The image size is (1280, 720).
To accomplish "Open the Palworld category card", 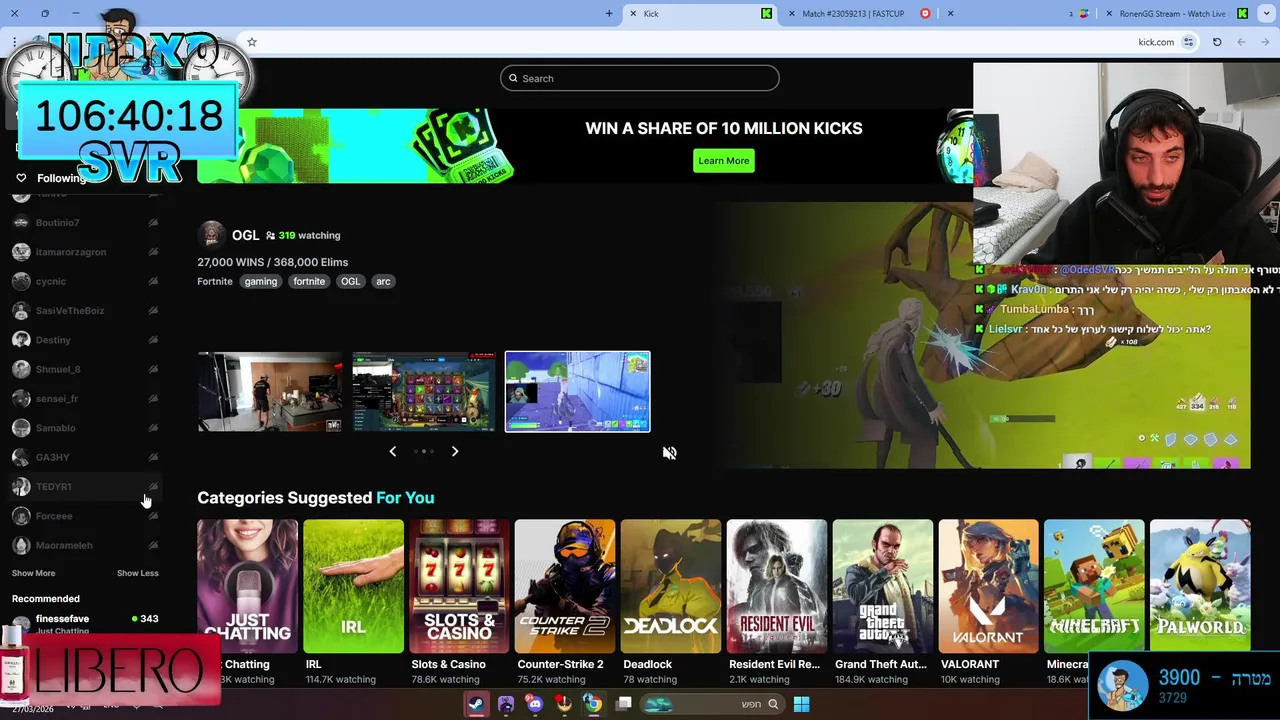I will [1200, 585].
